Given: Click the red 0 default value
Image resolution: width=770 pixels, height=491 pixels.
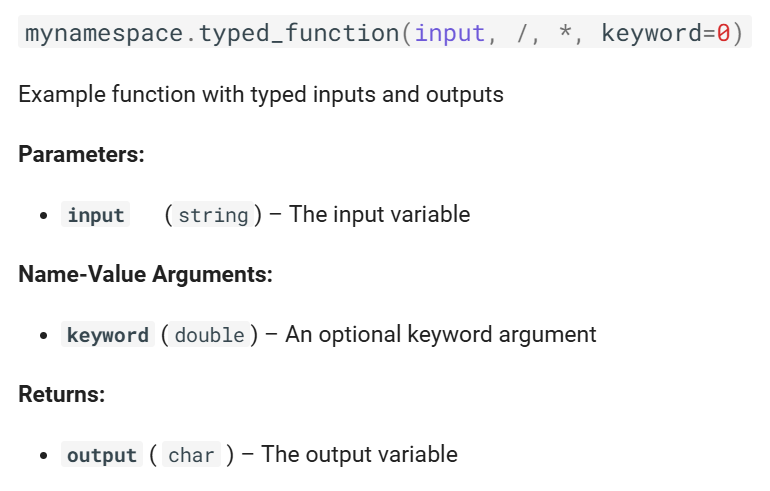Looking at the screenshot, I should (723, 33).
